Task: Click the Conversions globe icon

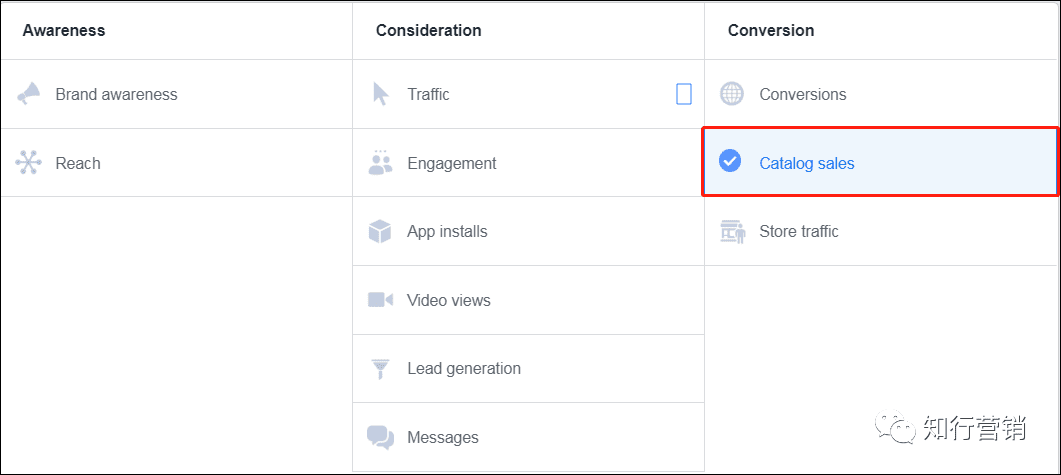Action: click(x=732, y=94)
